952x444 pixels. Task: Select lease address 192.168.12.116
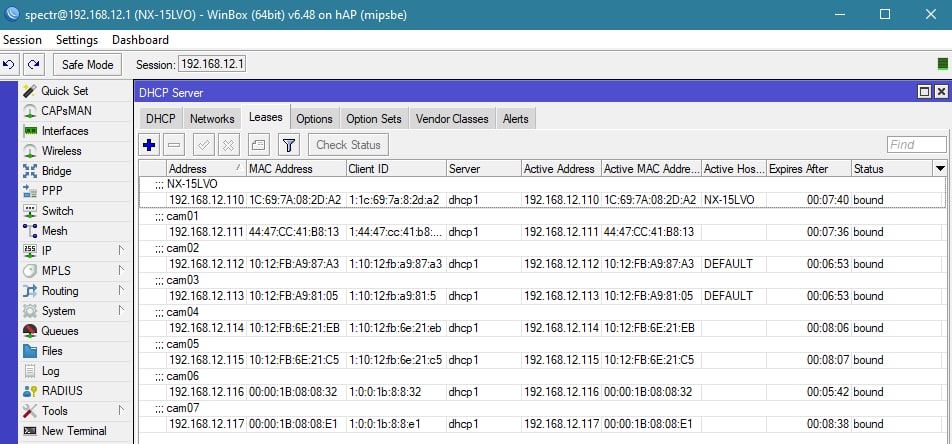(206, 392)
